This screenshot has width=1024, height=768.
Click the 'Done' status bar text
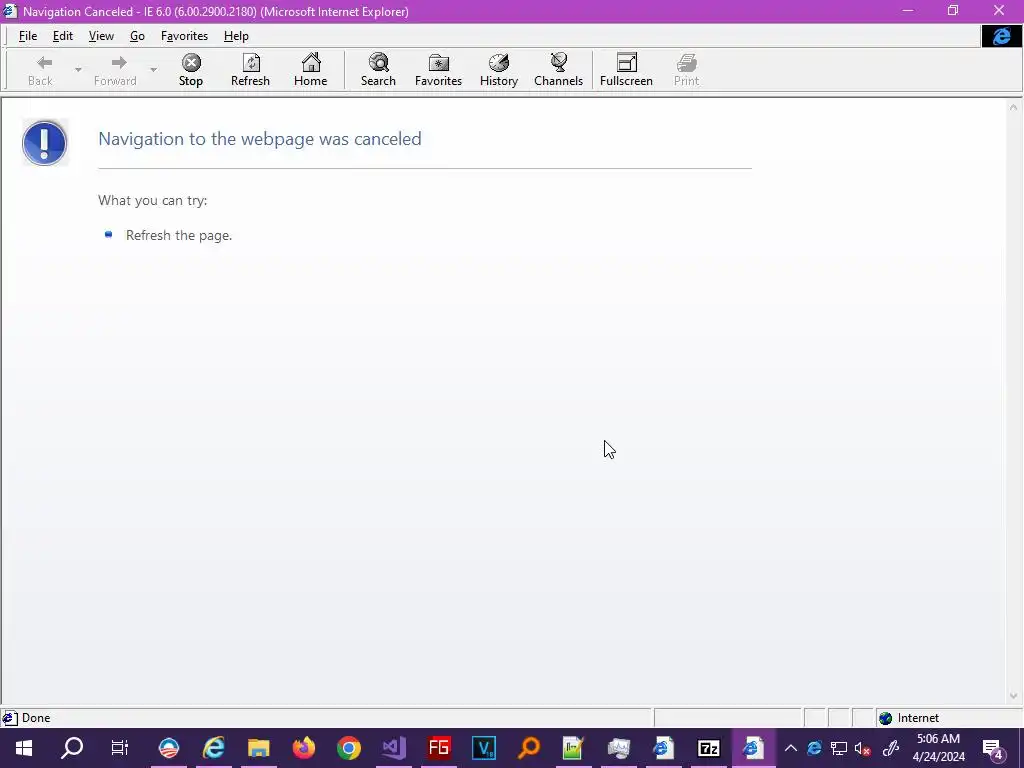pyautogui.click(x=36, y=718)
